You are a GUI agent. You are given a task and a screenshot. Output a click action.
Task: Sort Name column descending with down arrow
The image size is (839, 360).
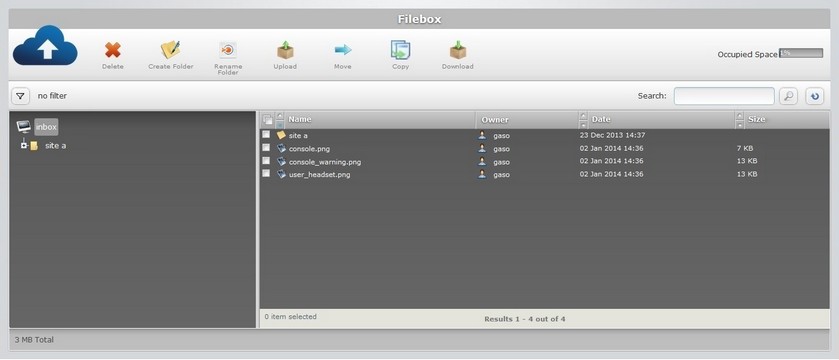click(280, 125)
